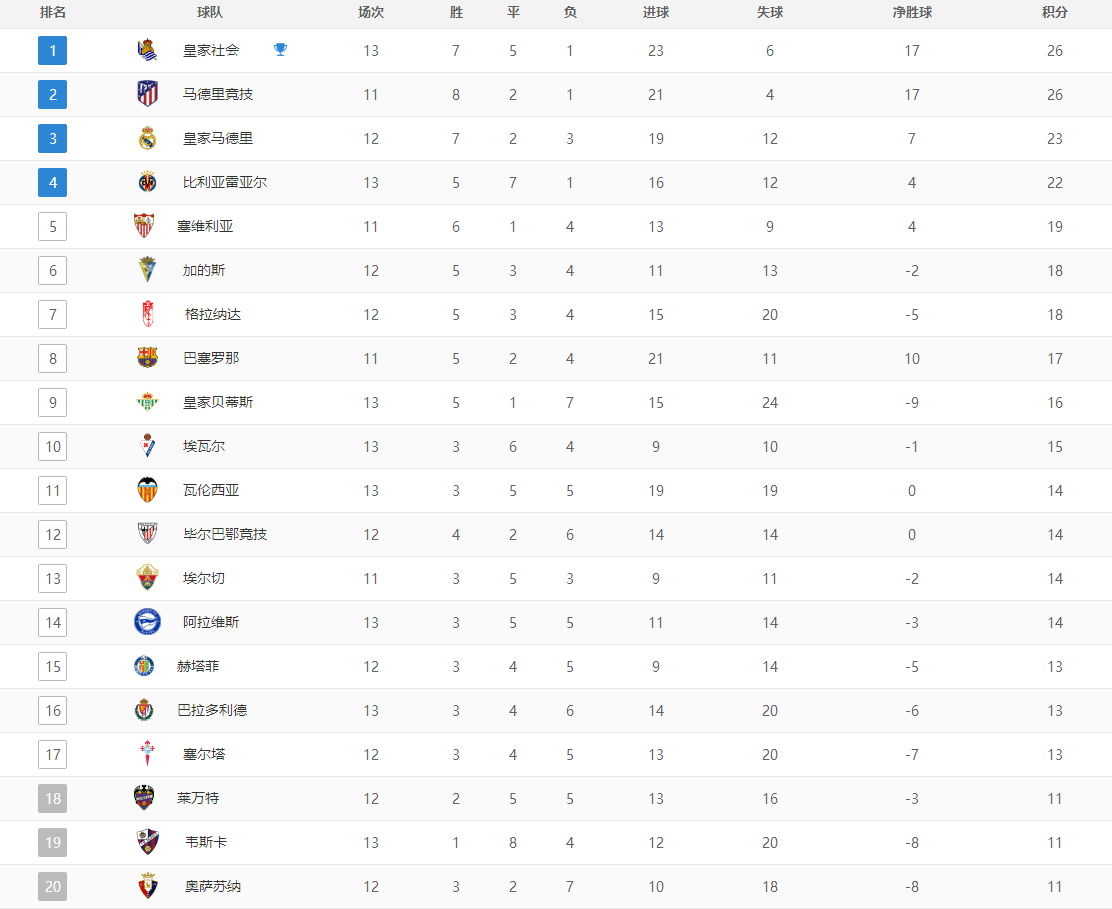Click the Real Sociedad club crest
1112x909 pixels.
click(x=147, y=50)
